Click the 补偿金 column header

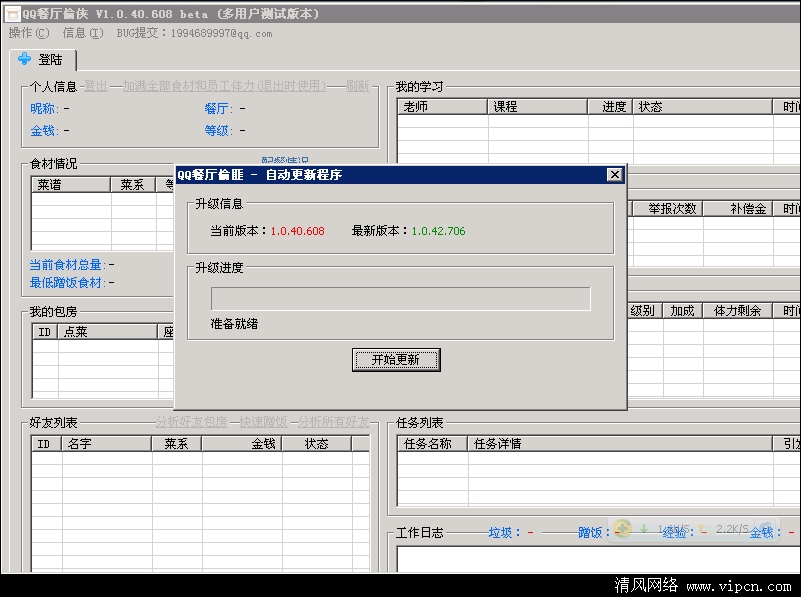pyautogui.click(x=738, y=209)
